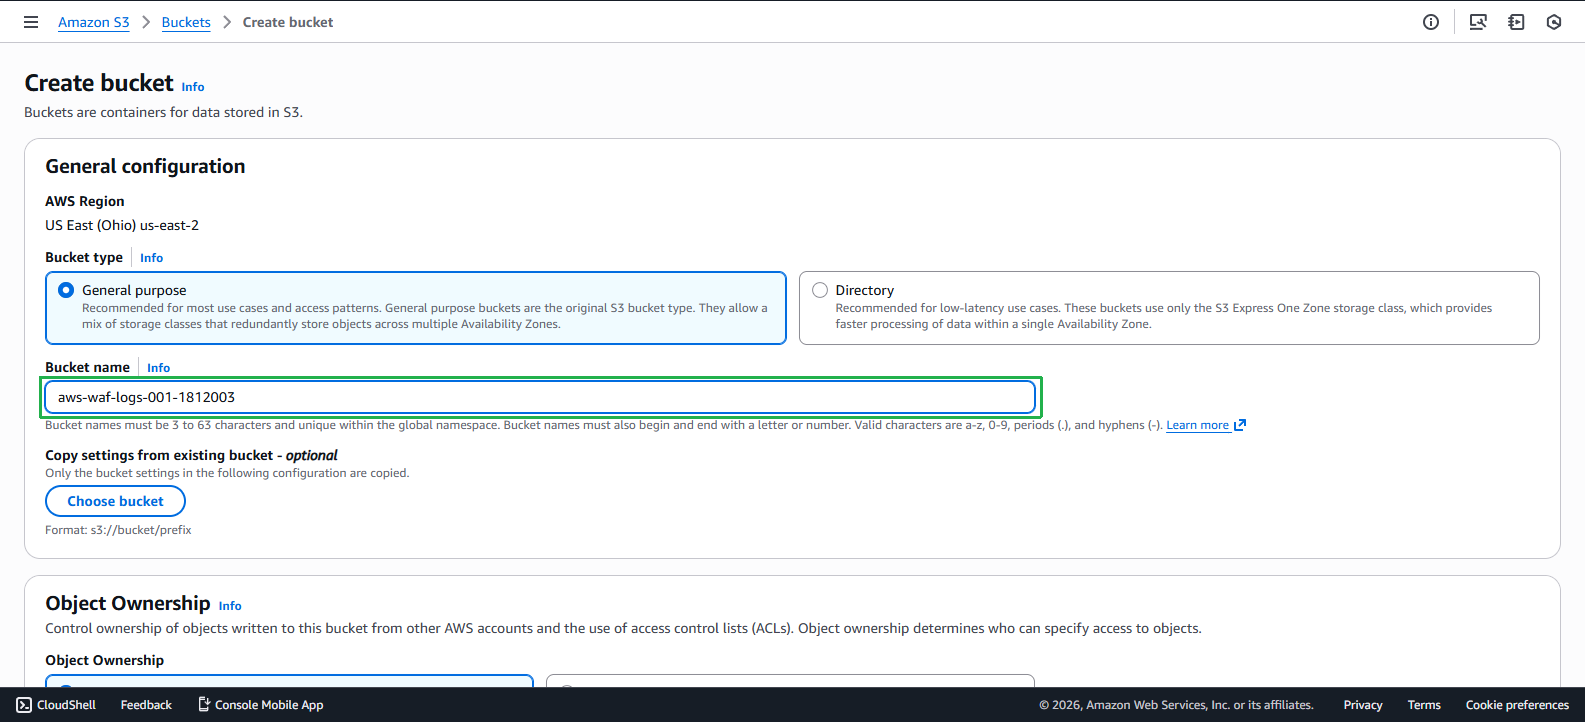Open Info link beside Bucket name
This screenshot has height=722, width=1585.
(x=158, y=368)
